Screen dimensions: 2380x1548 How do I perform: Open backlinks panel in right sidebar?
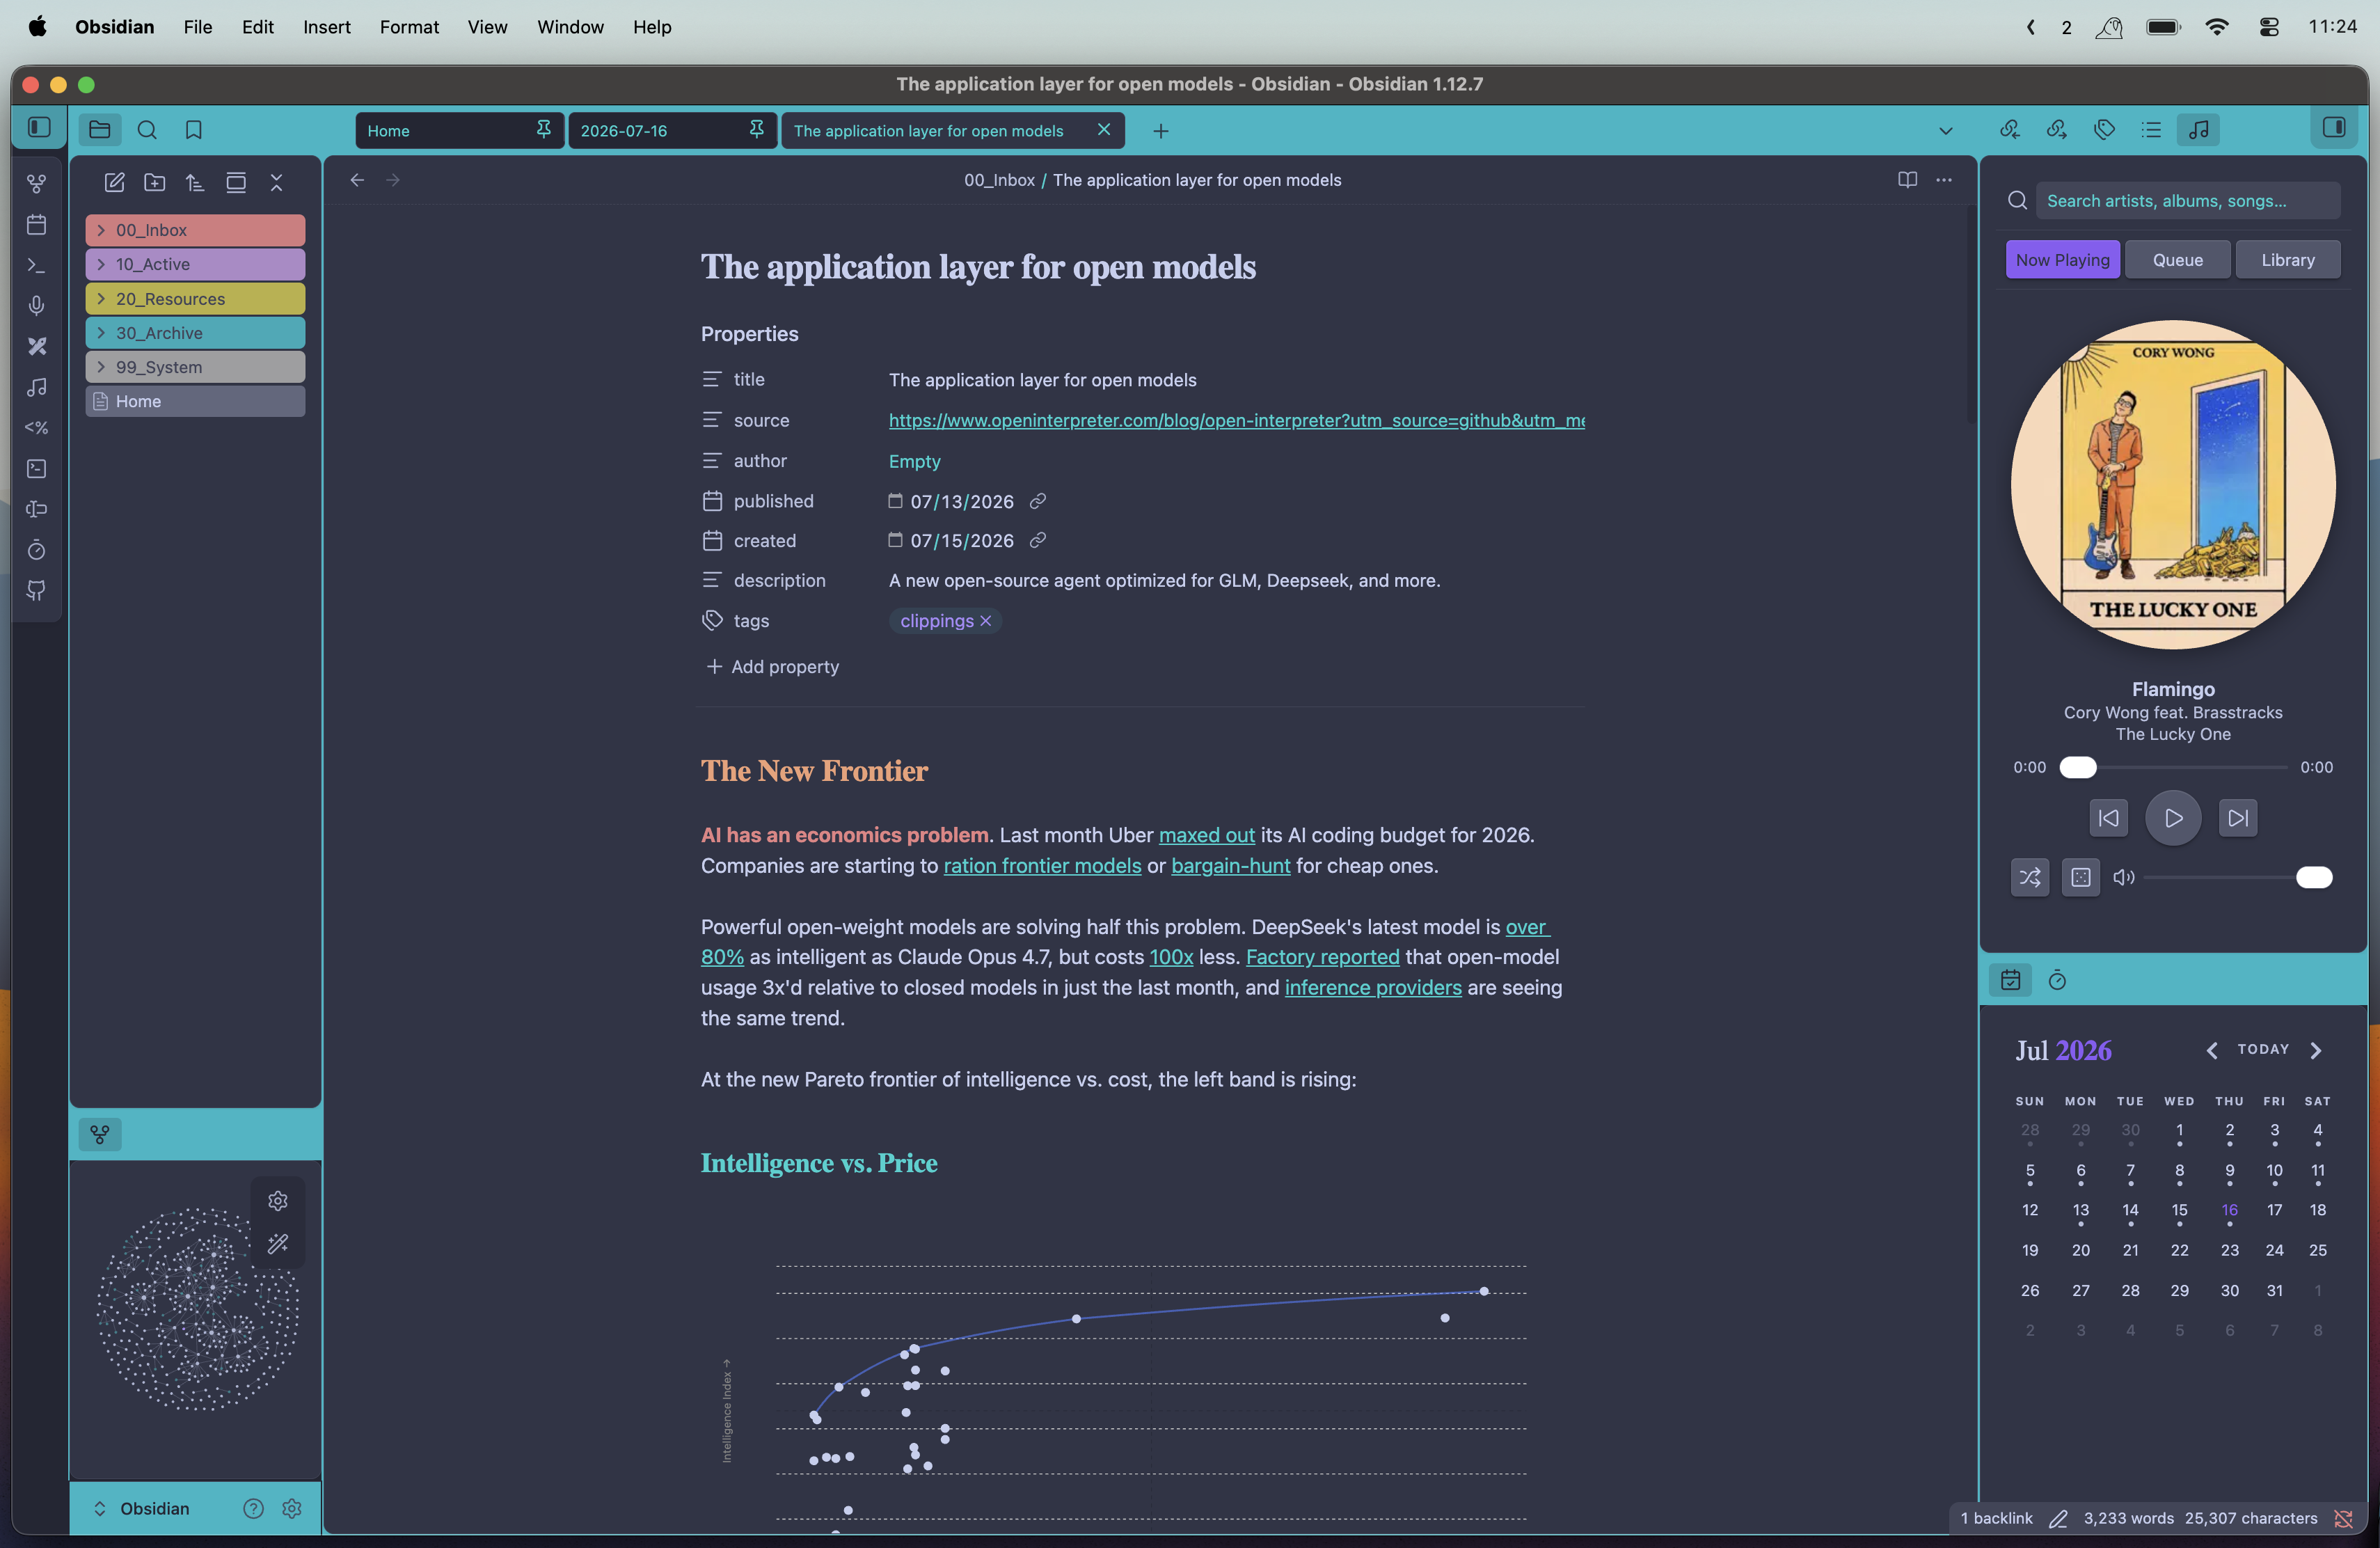[2010, 130]
